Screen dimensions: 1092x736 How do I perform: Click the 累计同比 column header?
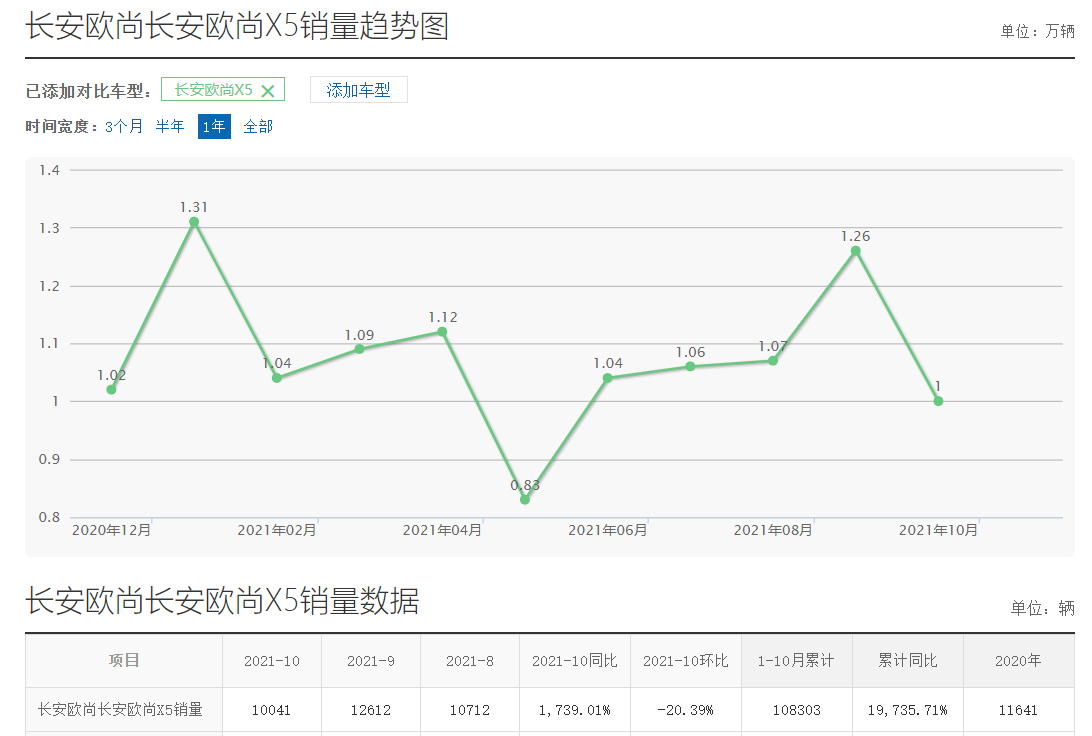point(907,660)
